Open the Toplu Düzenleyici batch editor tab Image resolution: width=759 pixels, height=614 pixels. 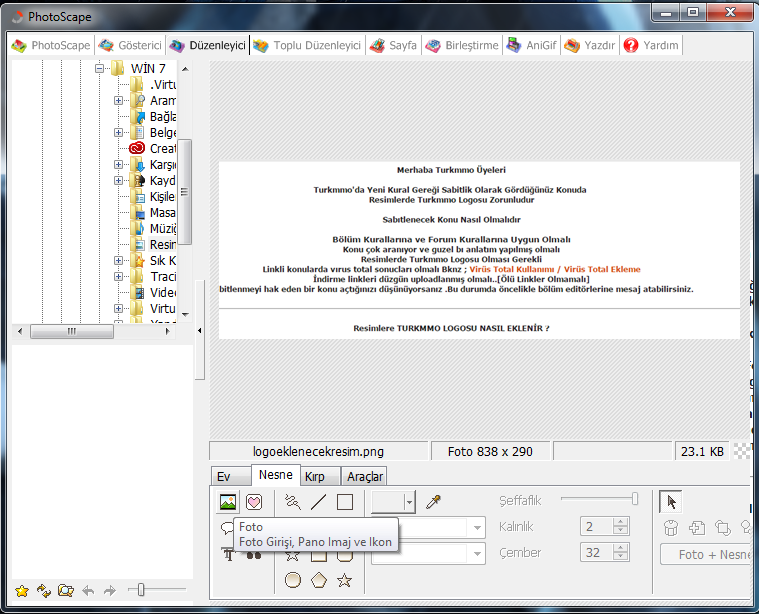click(307, 46)
